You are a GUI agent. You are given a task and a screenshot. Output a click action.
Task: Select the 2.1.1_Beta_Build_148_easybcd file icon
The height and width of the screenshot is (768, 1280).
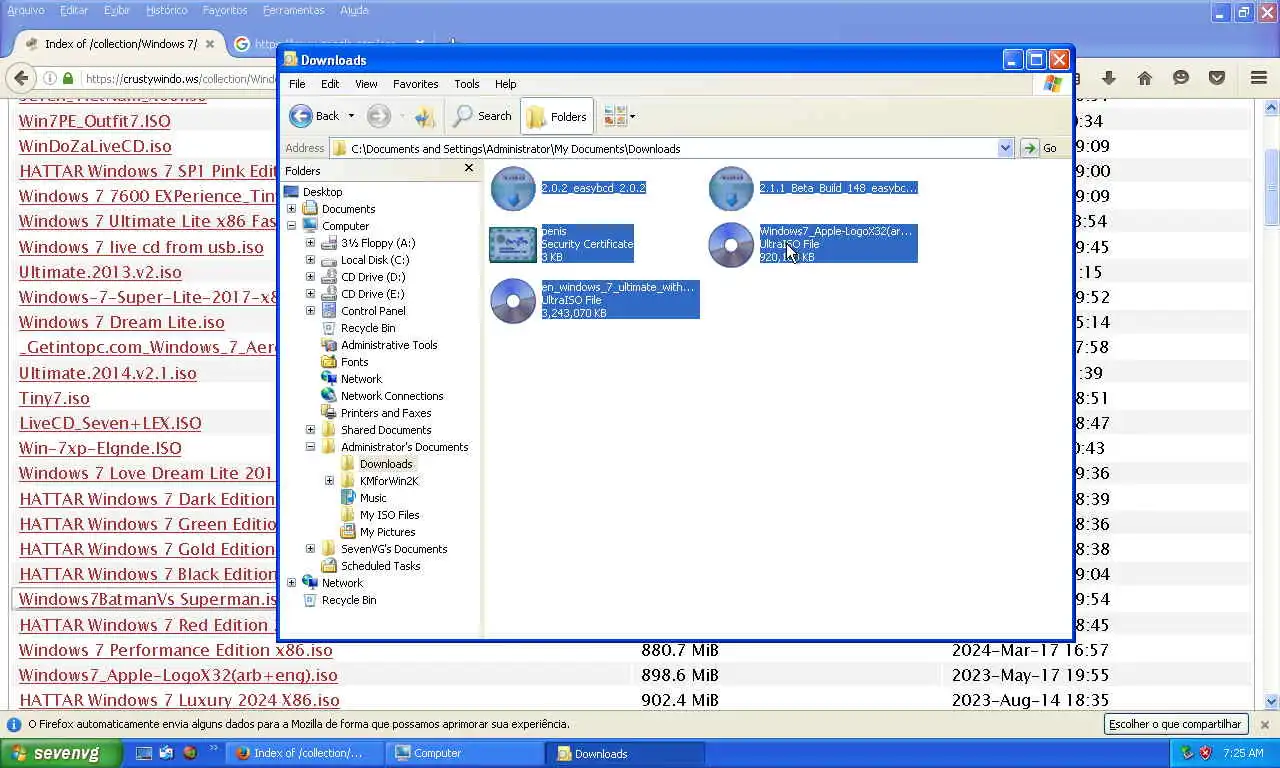(731, 188)
